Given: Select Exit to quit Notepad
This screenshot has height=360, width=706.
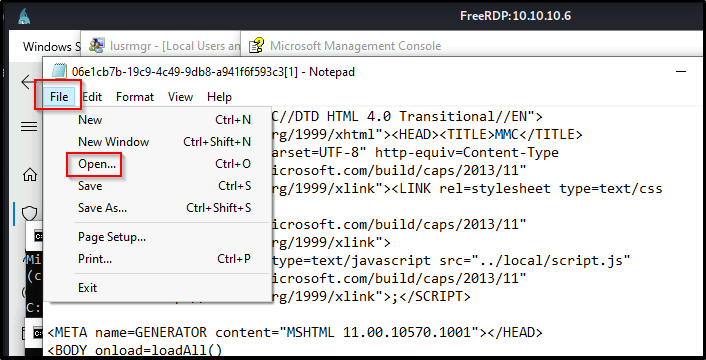Looking at the screenshot, I should (165, 288).
